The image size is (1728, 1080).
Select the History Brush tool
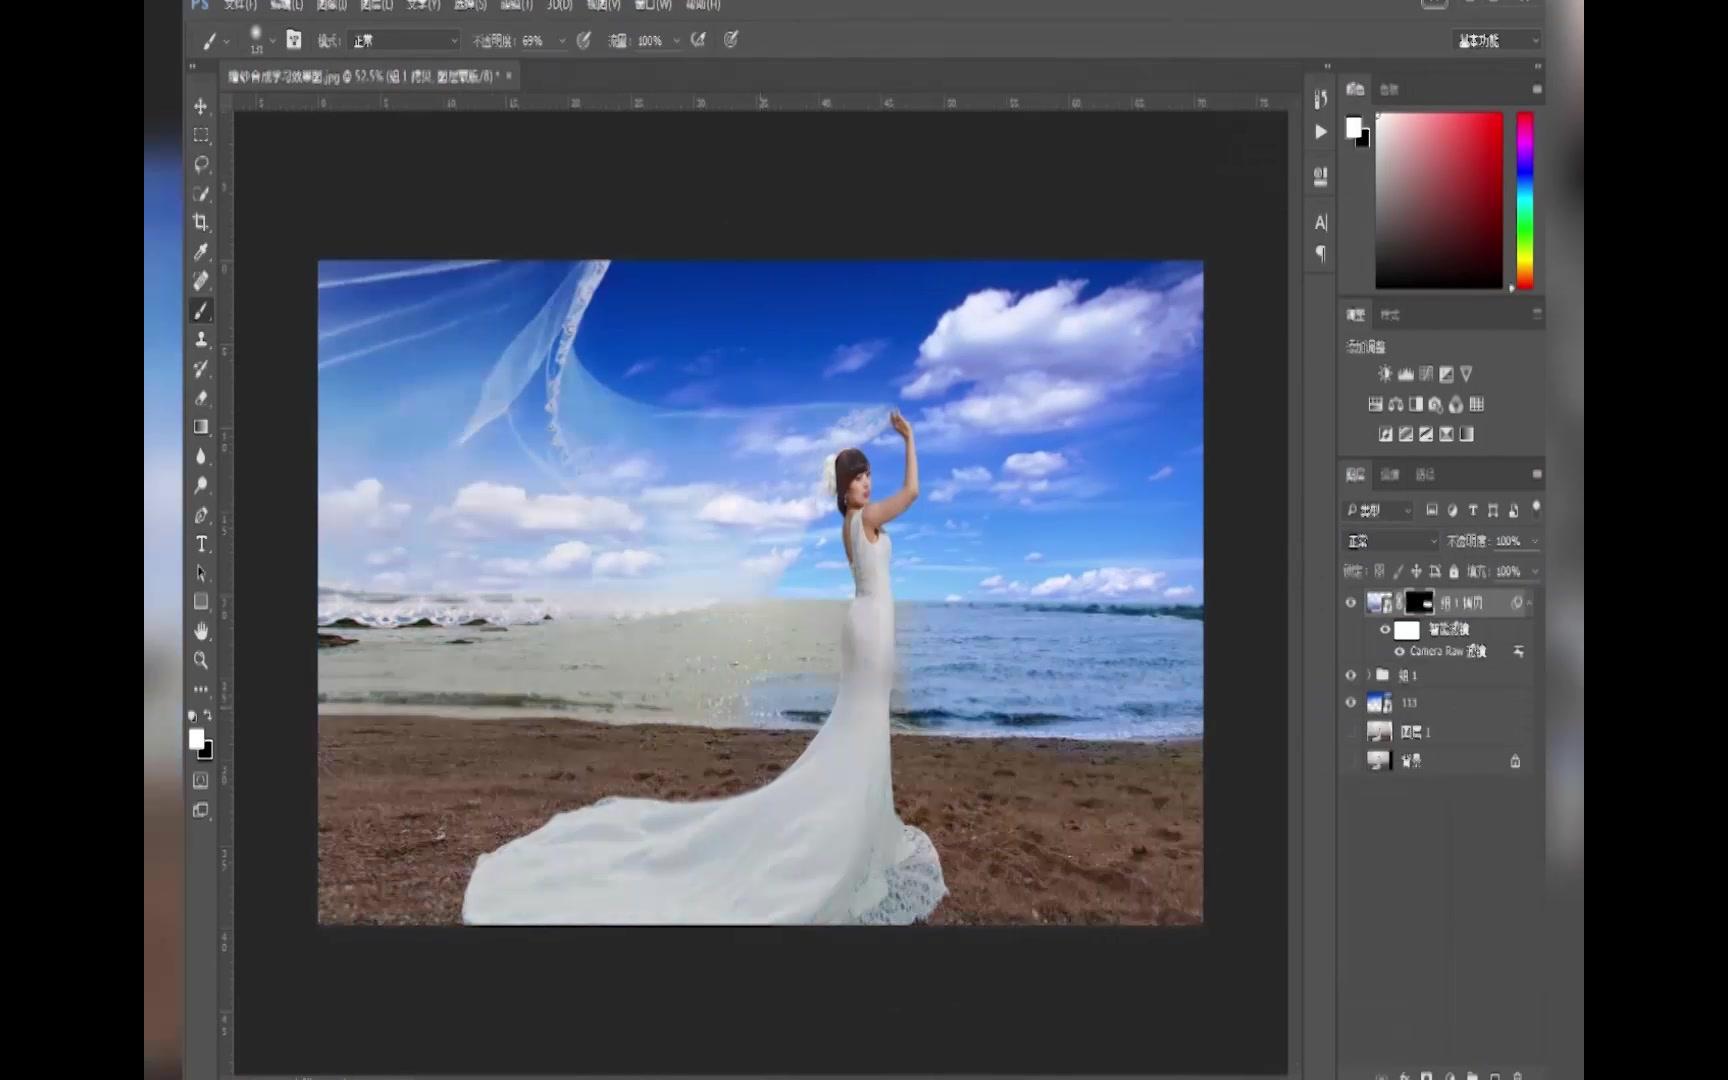[201, 369]
